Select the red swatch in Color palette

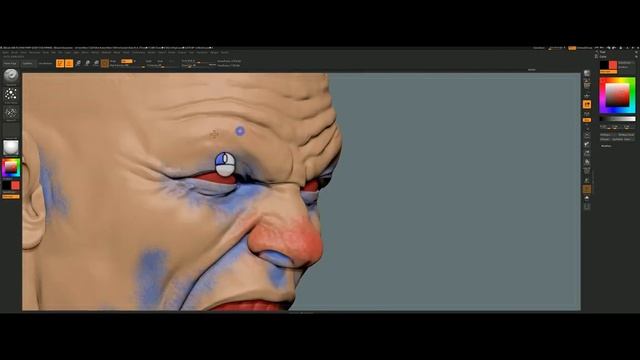point(613,64)
